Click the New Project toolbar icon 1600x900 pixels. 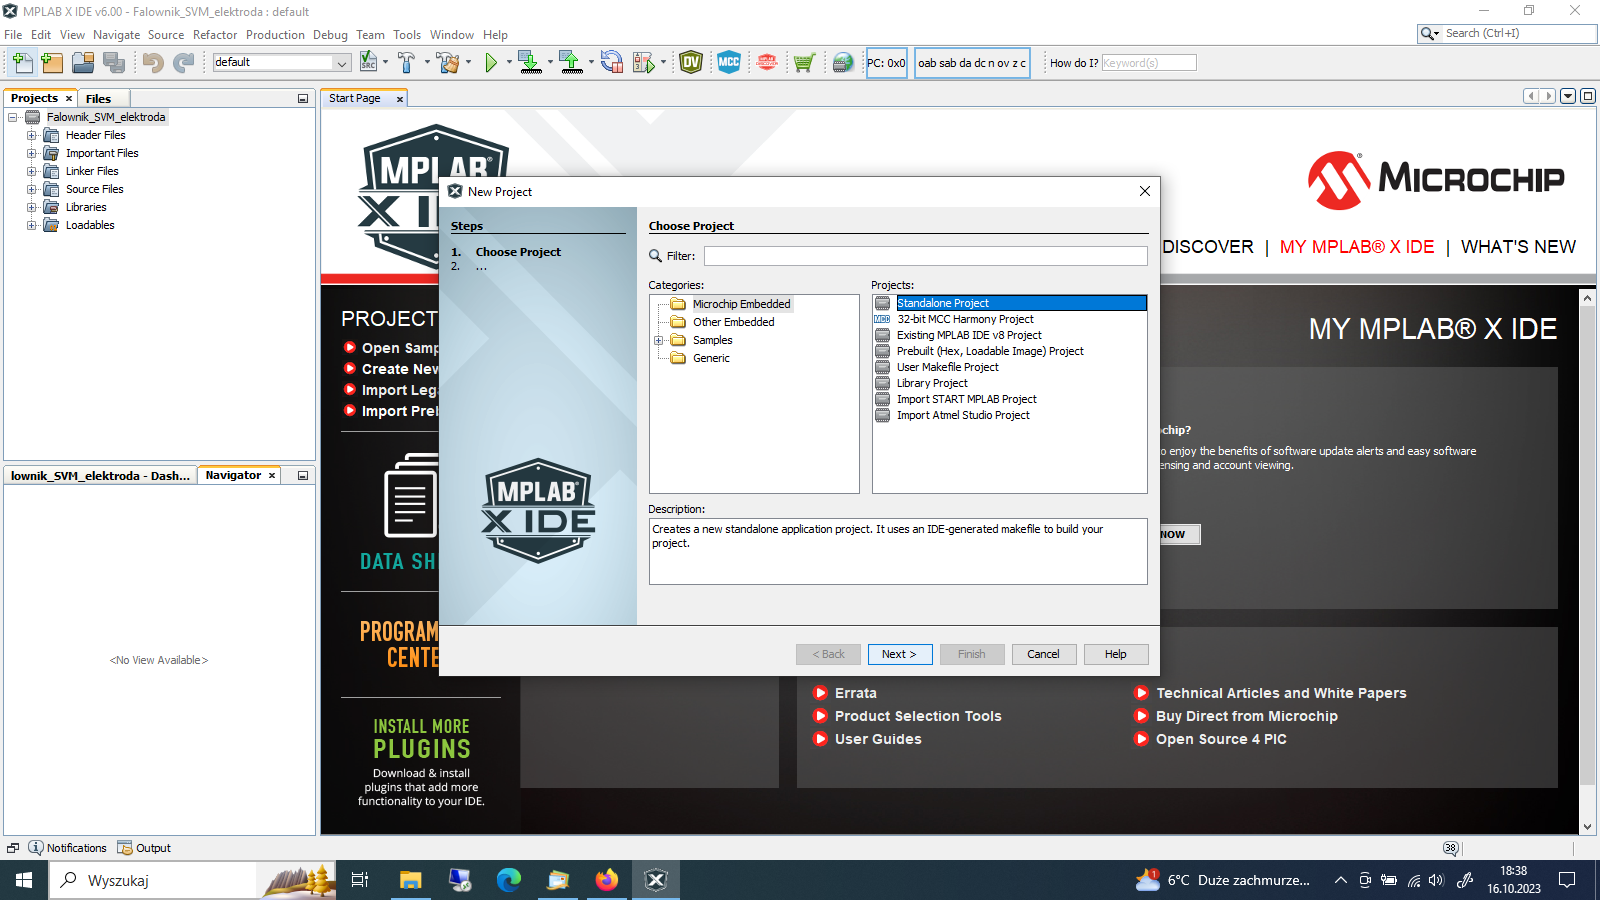point(53,63)
